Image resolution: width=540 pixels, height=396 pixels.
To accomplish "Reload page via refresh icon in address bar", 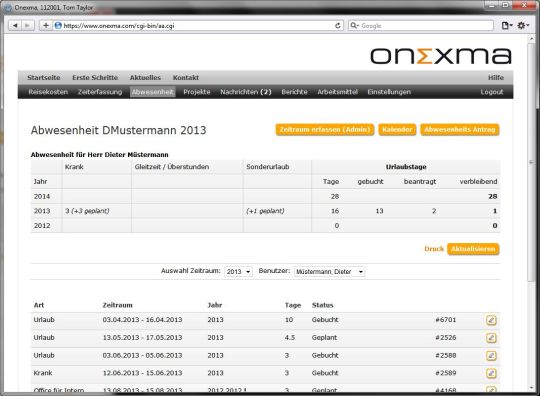I will pyautogui.click(x=338, y=25).
